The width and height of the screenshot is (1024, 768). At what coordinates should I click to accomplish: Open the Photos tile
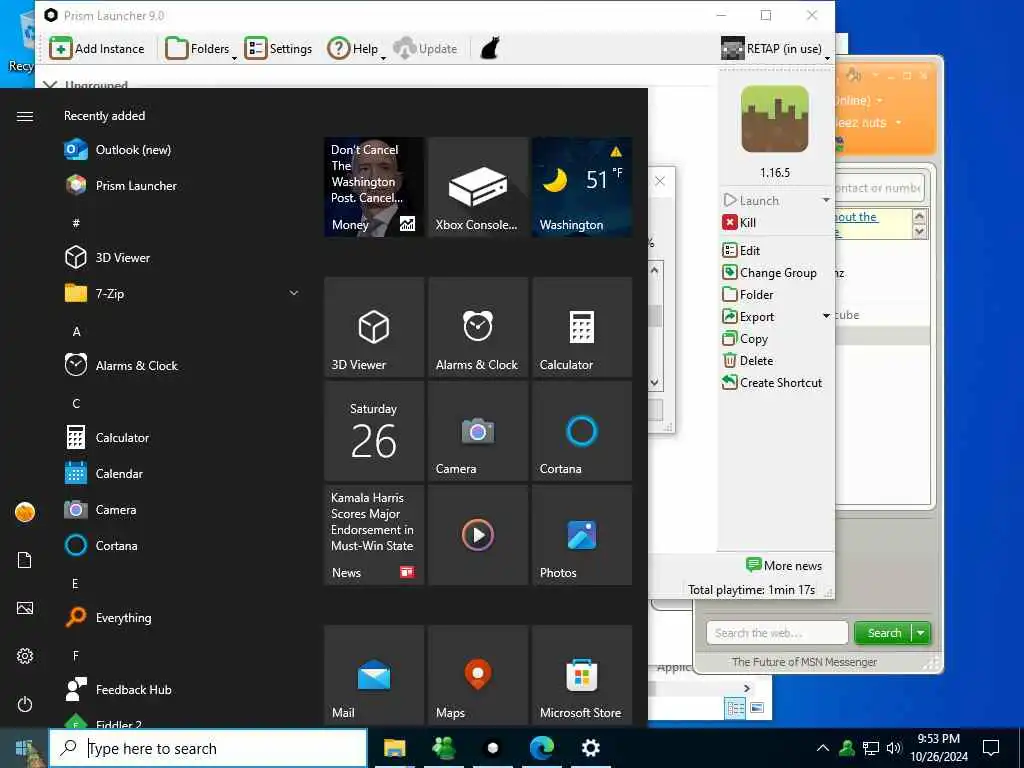click(582, 535)
